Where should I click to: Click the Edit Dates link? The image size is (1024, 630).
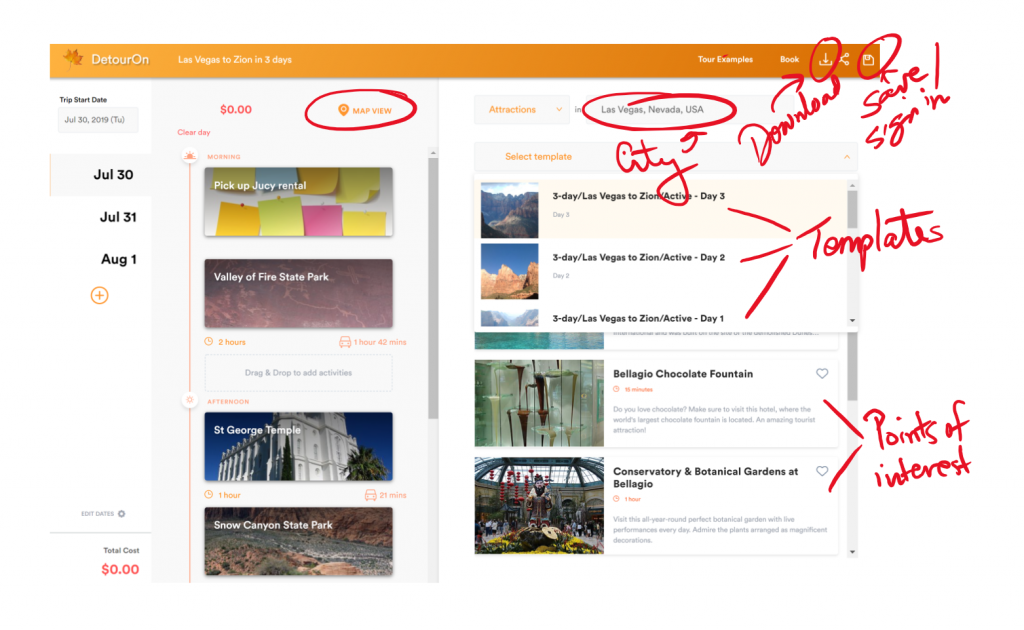coord(97,514)
